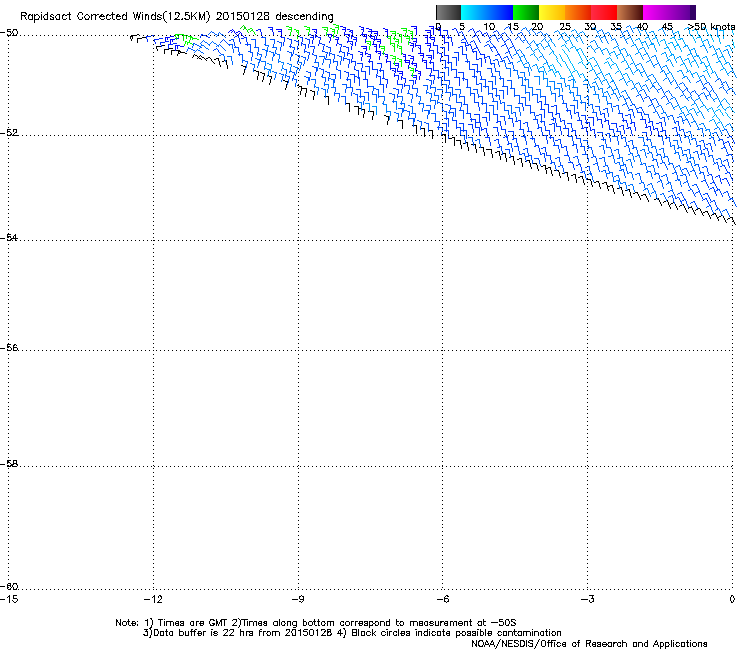Click the yellow 20-25 knots color segment
The width and height of the screenshot is (740, 650).
click(552, 12)
